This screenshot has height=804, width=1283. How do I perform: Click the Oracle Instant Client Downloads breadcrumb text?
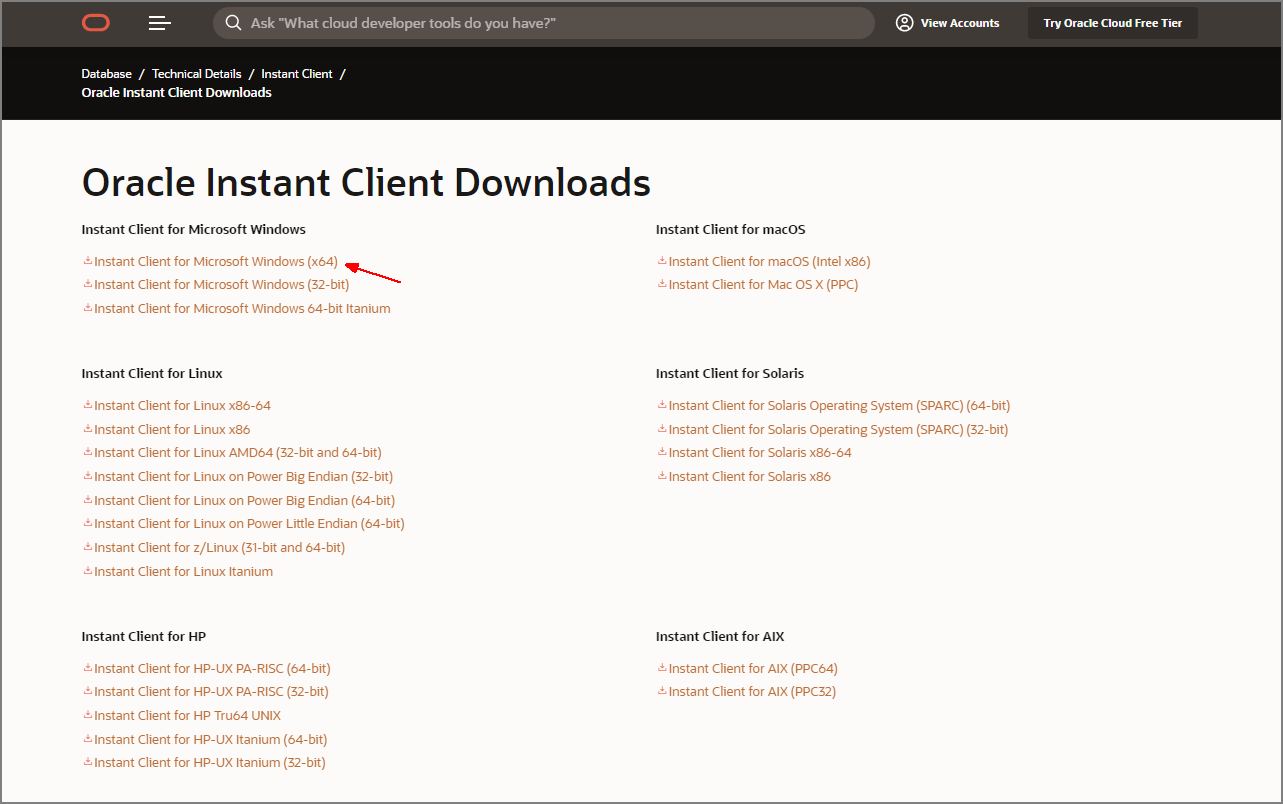(177, 92)
